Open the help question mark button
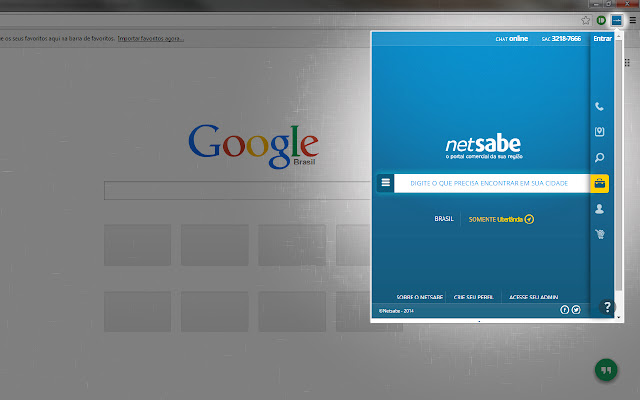640x400 pixels. click(x=607, y=307)
